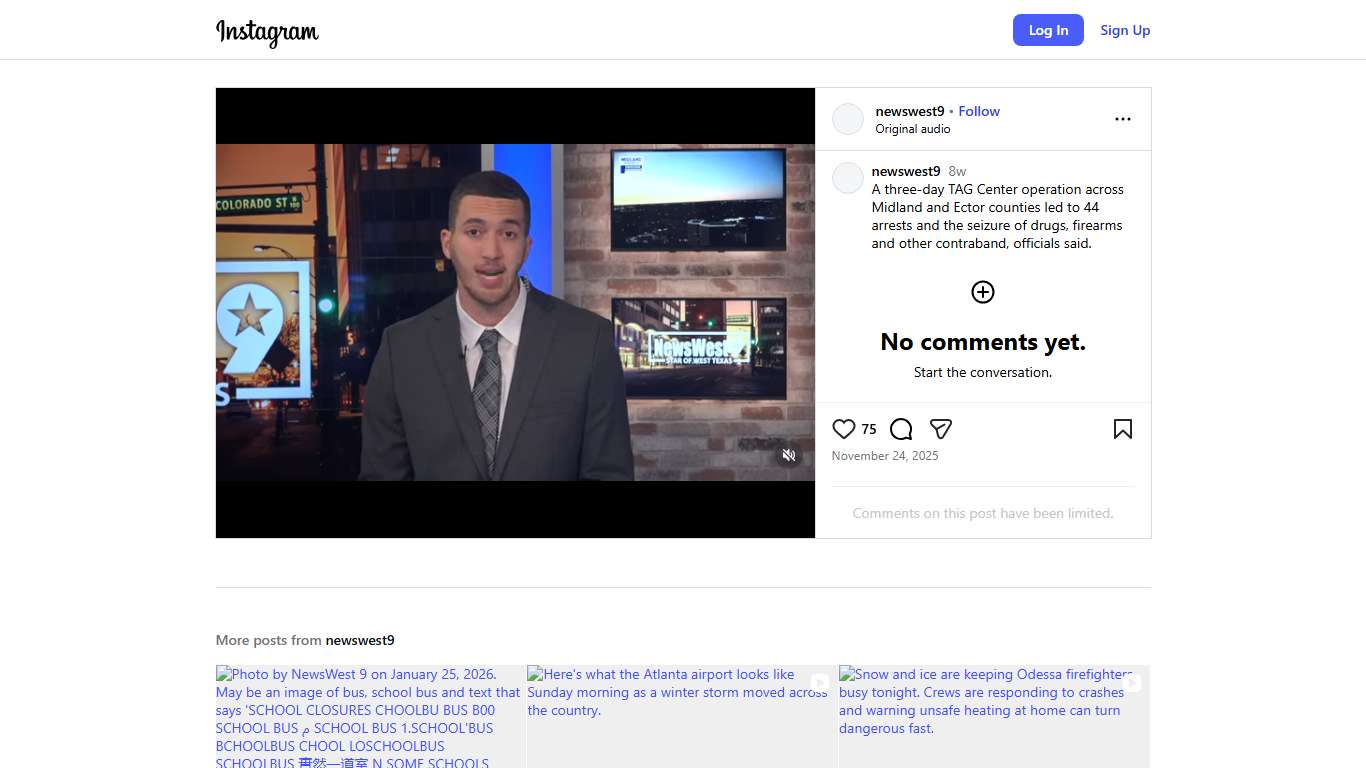Save post with the bookmark icon
The height and width of the screenshot is (768, 1366).
[x=1122, y=429]
